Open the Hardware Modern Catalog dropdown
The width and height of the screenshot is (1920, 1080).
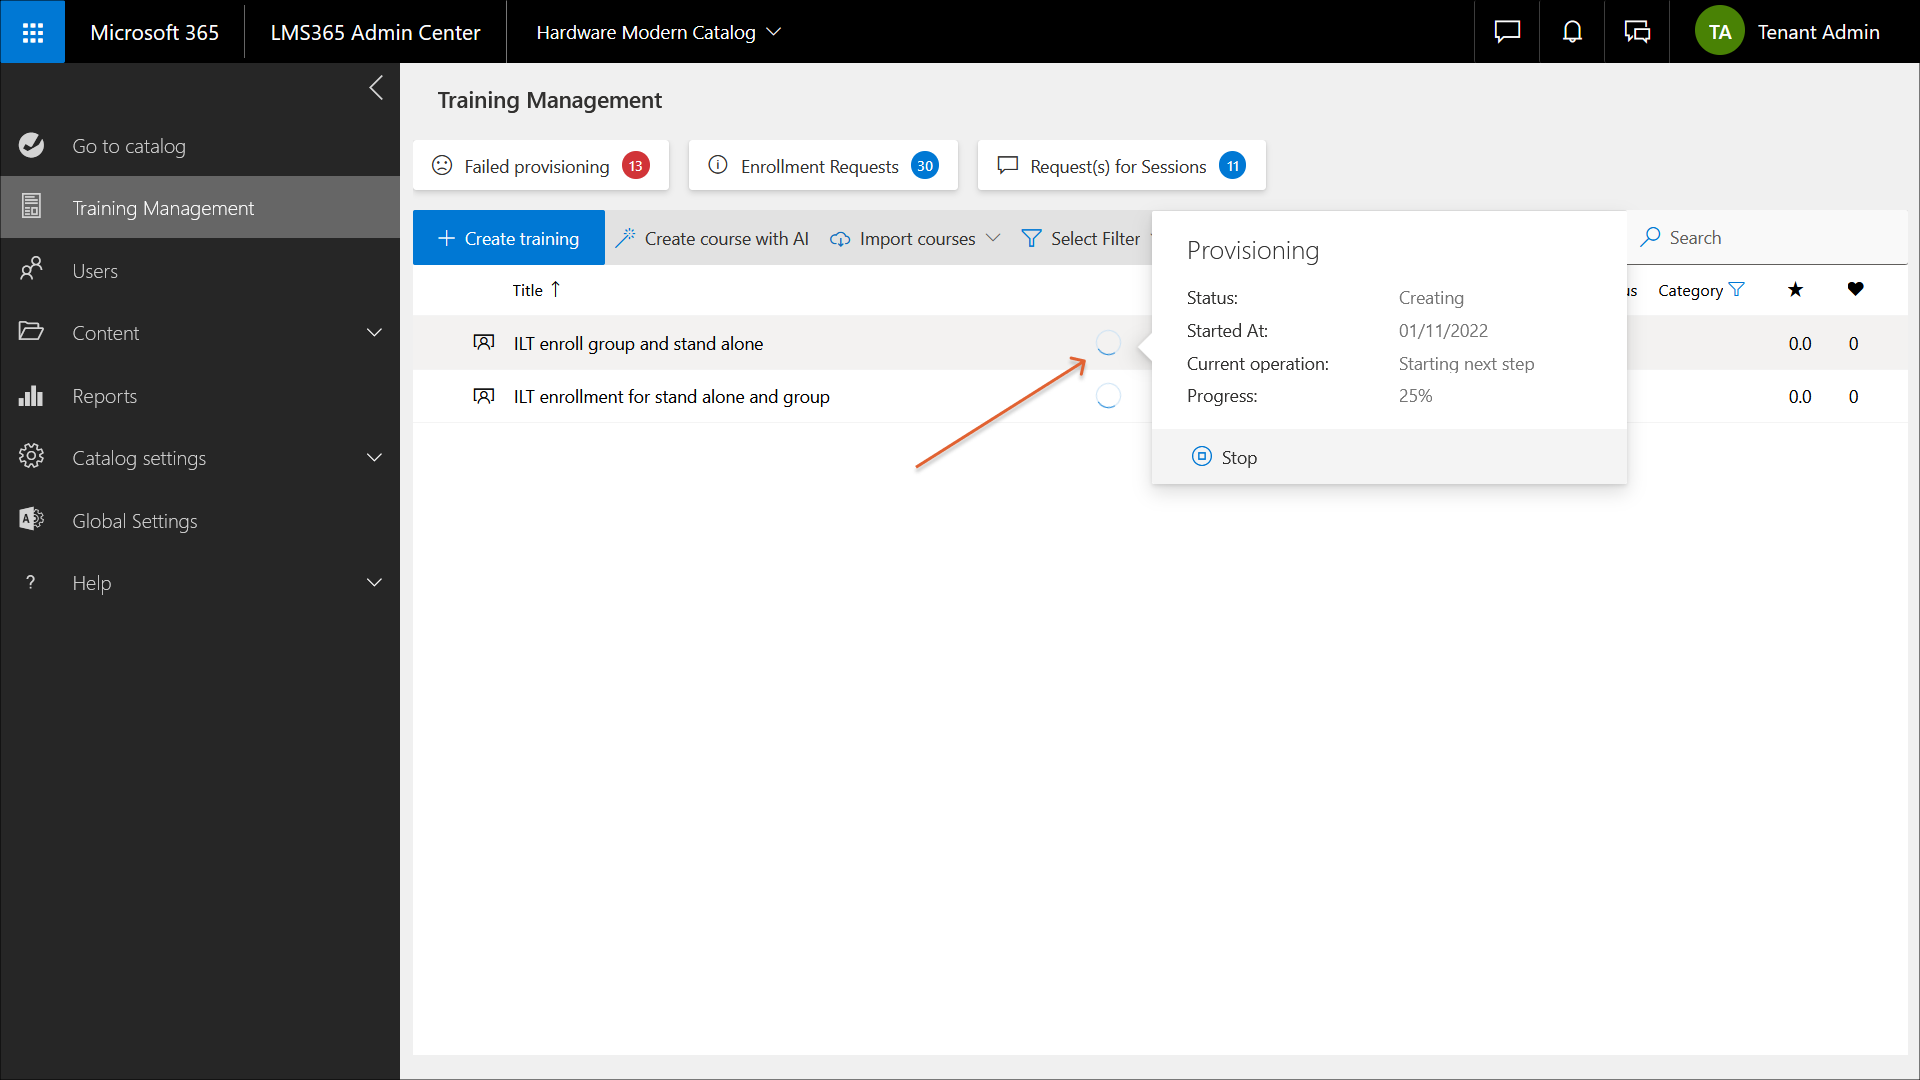[x=658, y=32]
